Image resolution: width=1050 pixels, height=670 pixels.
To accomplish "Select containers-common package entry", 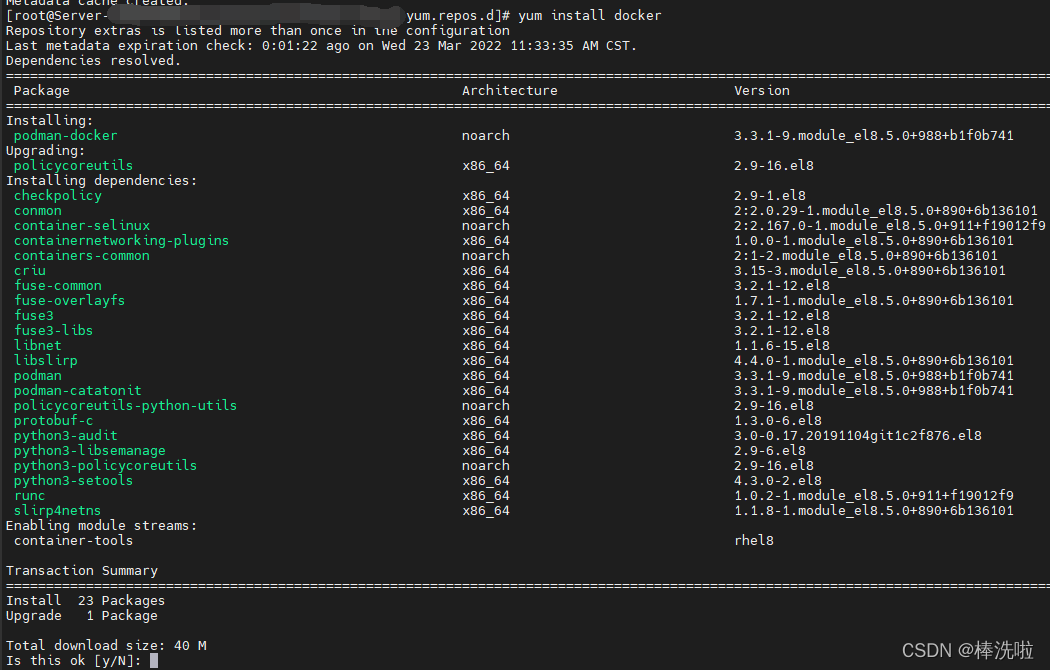I will tap(82, 256).
